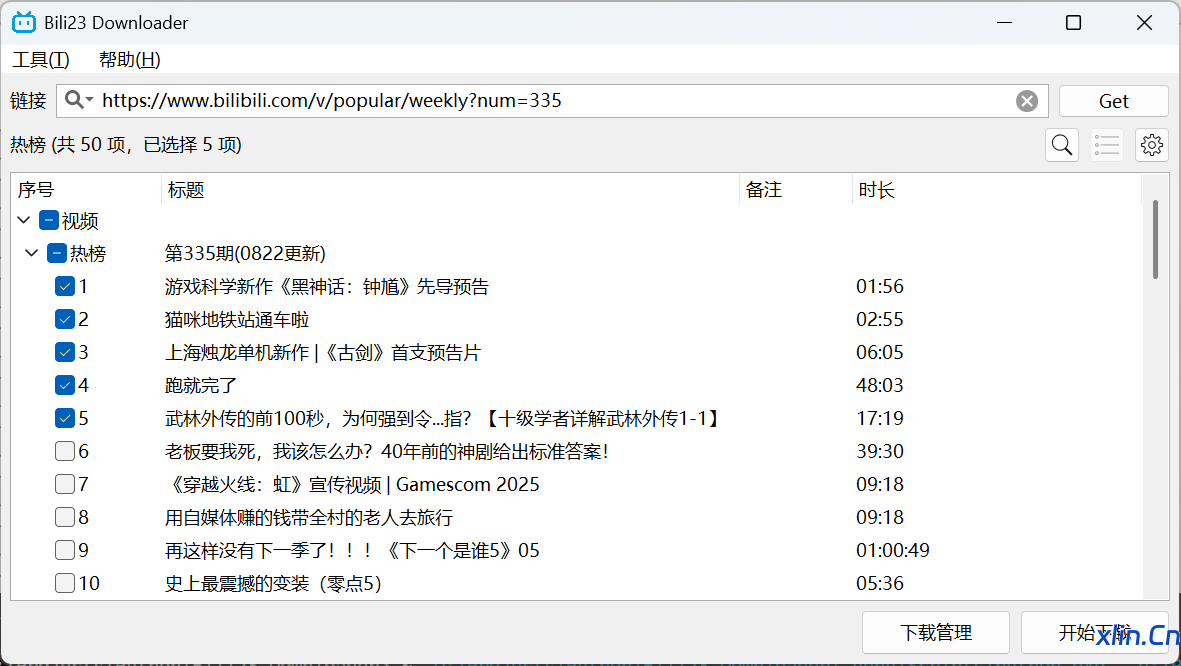Screen dimensions: 1181x666
Task: Check item 8 用自媒体赚的钱 checkbox
Action: point(65,517)
